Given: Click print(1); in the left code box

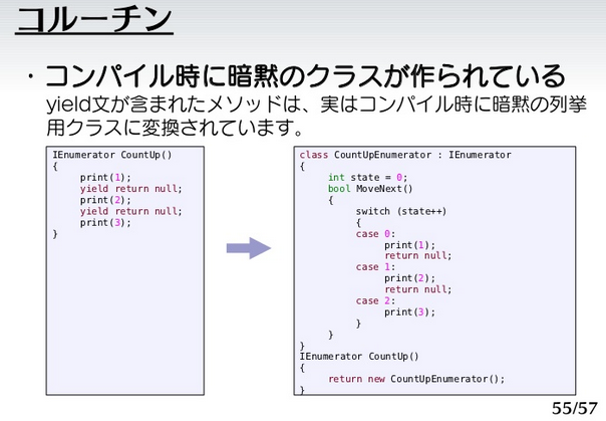Looking at the screenshot, I should (x=105, y=177).
